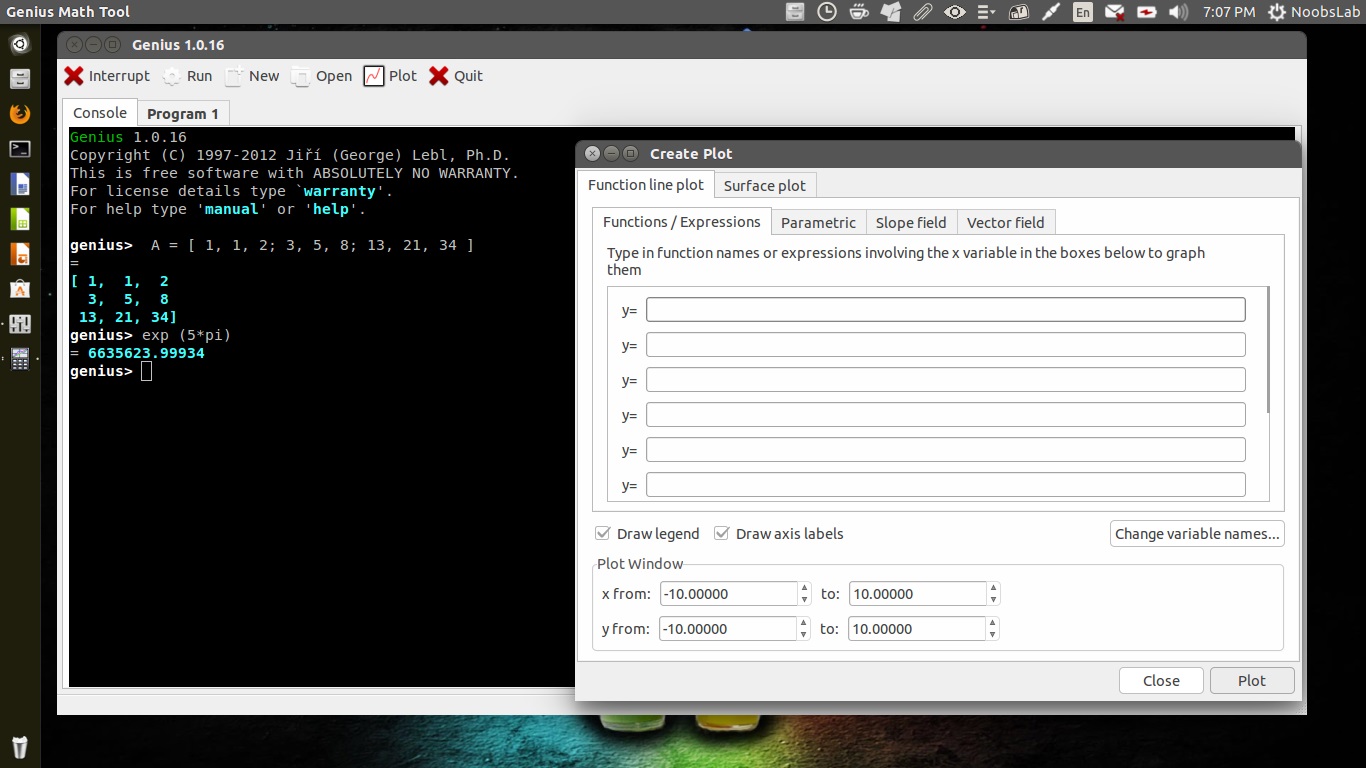Quit Genius using the Quit icon
Screen dimensions: 1366x768
pyautogui.click(x=439, y=76)
